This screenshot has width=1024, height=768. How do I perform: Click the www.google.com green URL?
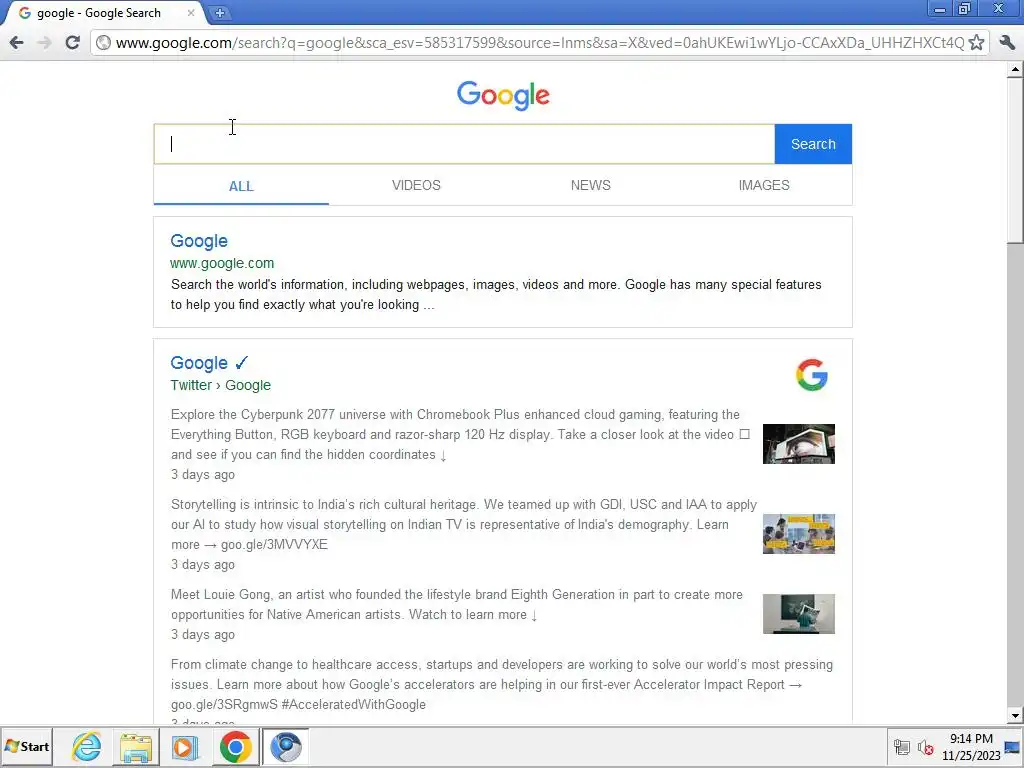tap(222, 263)
